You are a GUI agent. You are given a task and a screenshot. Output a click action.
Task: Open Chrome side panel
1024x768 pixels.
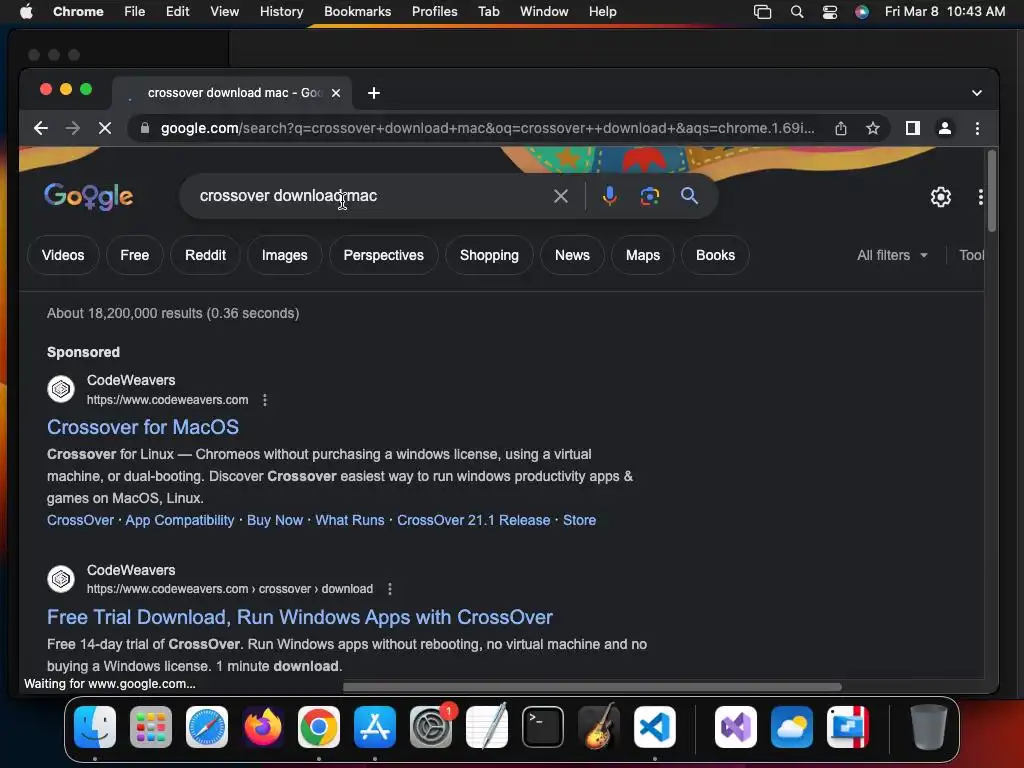pos(912,128)
